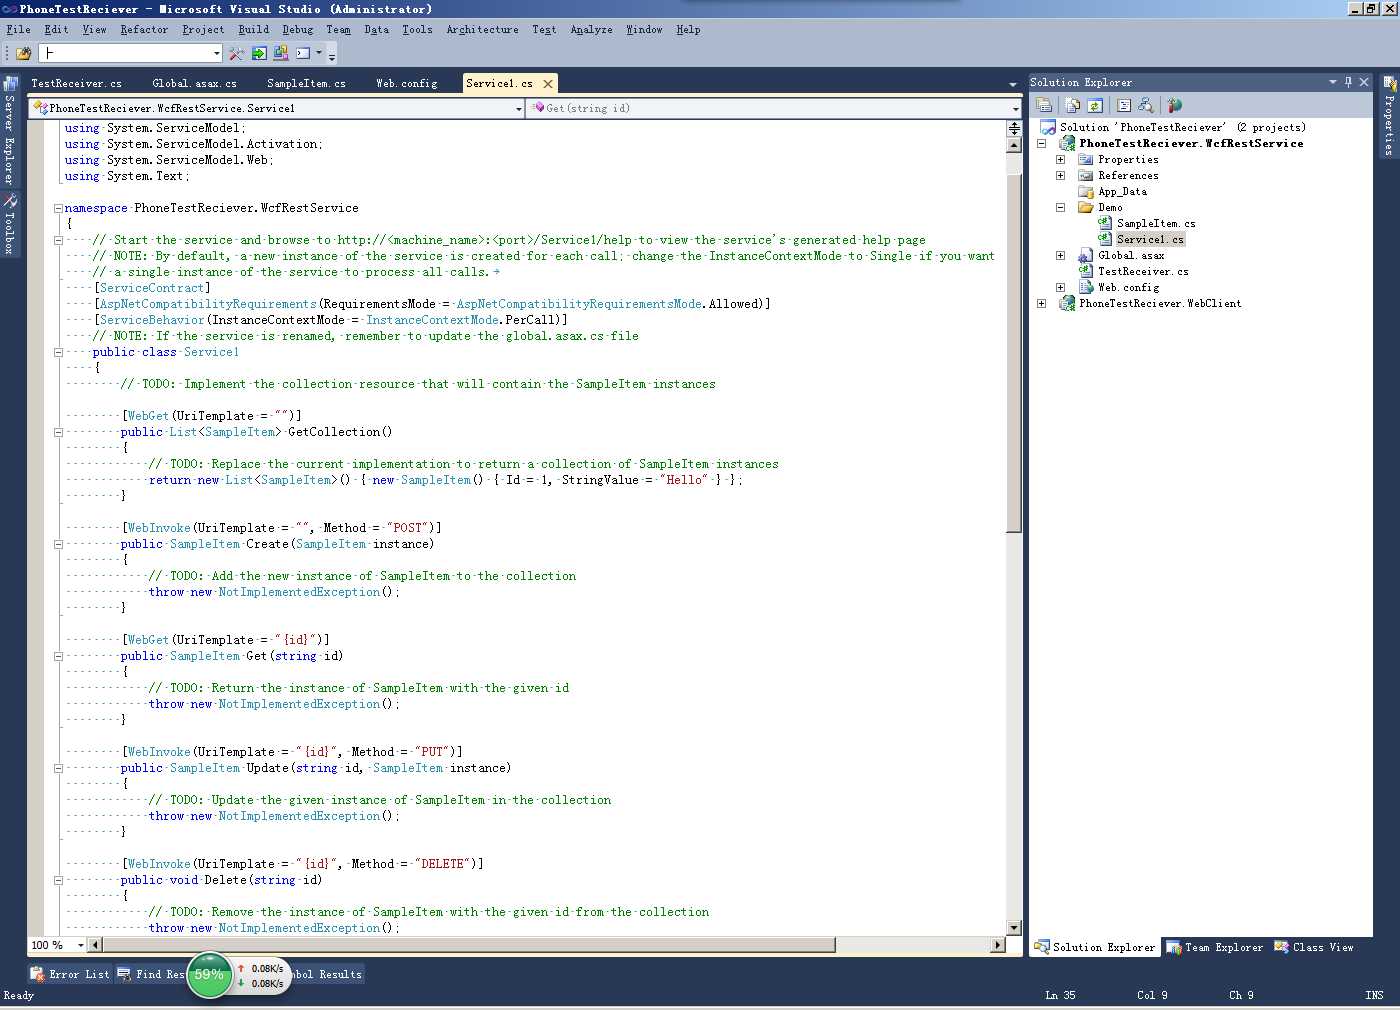Open the Extension Manager tools icon

click(x=236, y=53)
